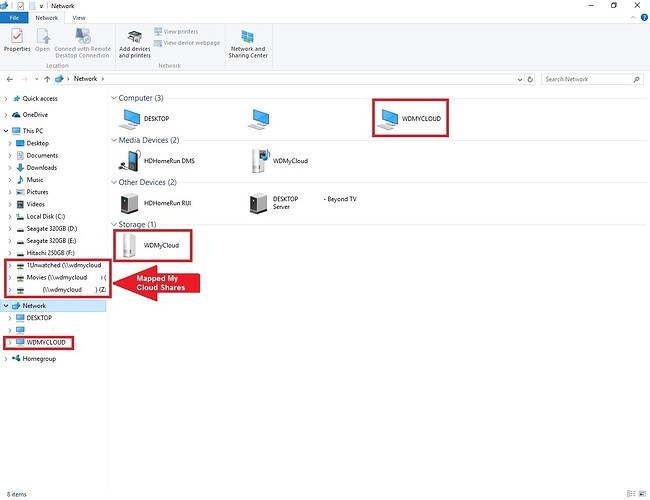The image size is (650, 500).
Task: Open the Z: mapped wdmycloud share
Action: click(x=61, y=290)
